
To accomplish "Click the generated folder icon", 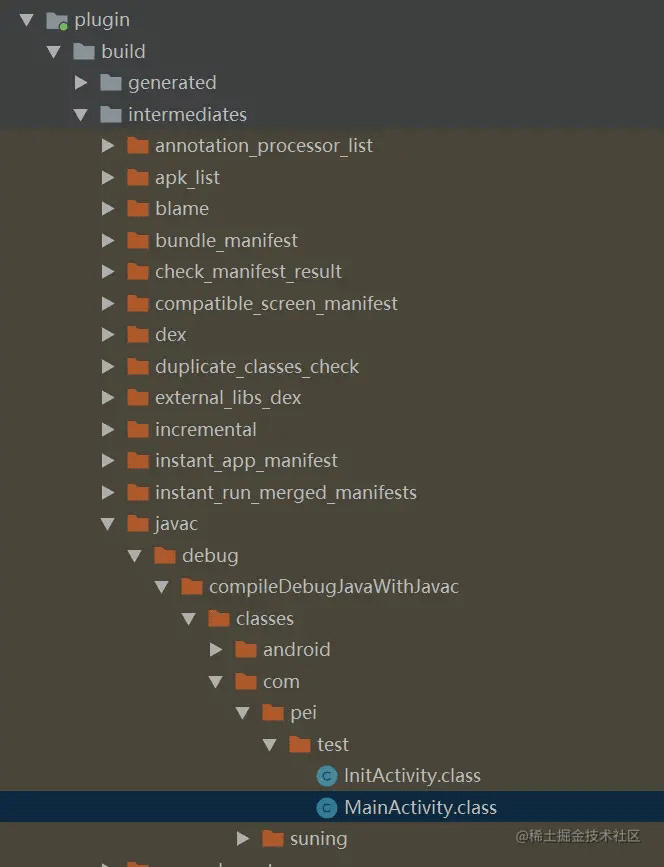I will click(x=111, y=83).
